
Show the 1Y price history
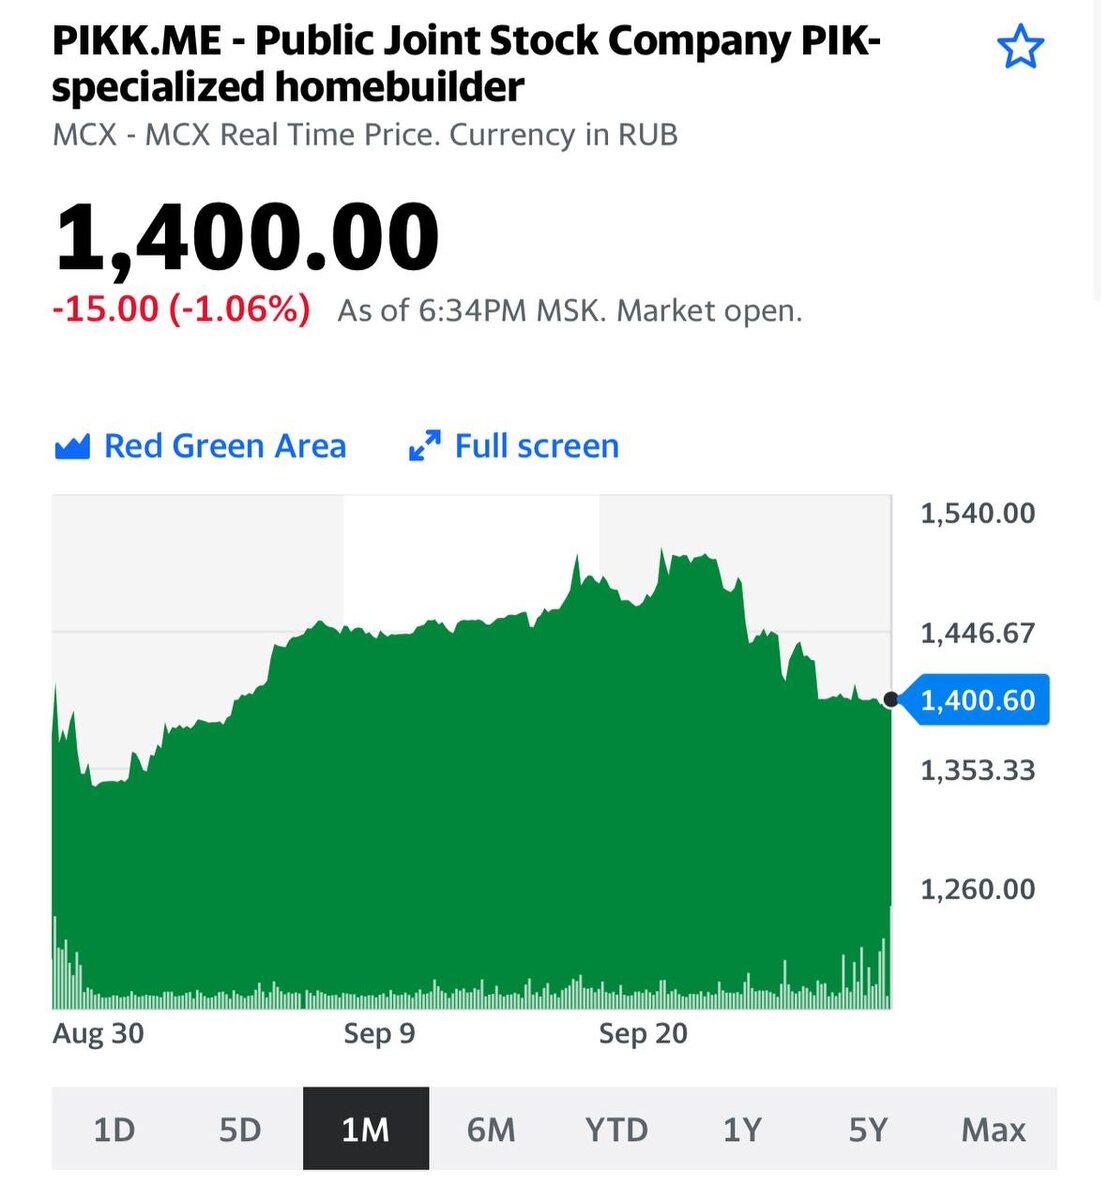742,1129
